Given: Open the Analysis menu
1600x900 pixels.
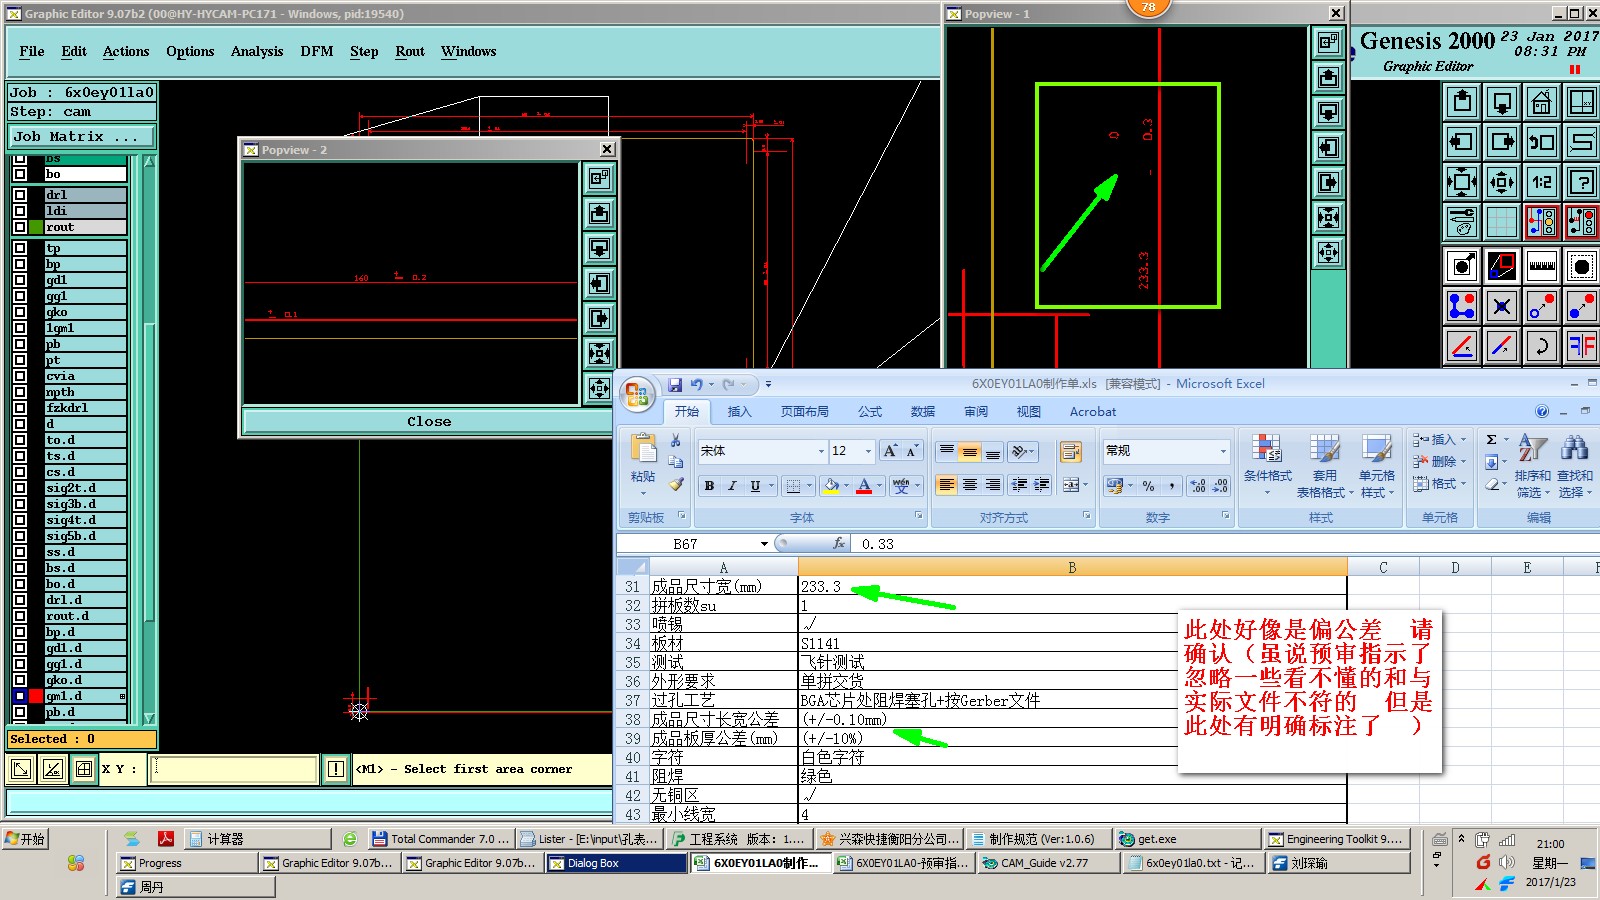Looking at the screenshot, I should 256,51.
